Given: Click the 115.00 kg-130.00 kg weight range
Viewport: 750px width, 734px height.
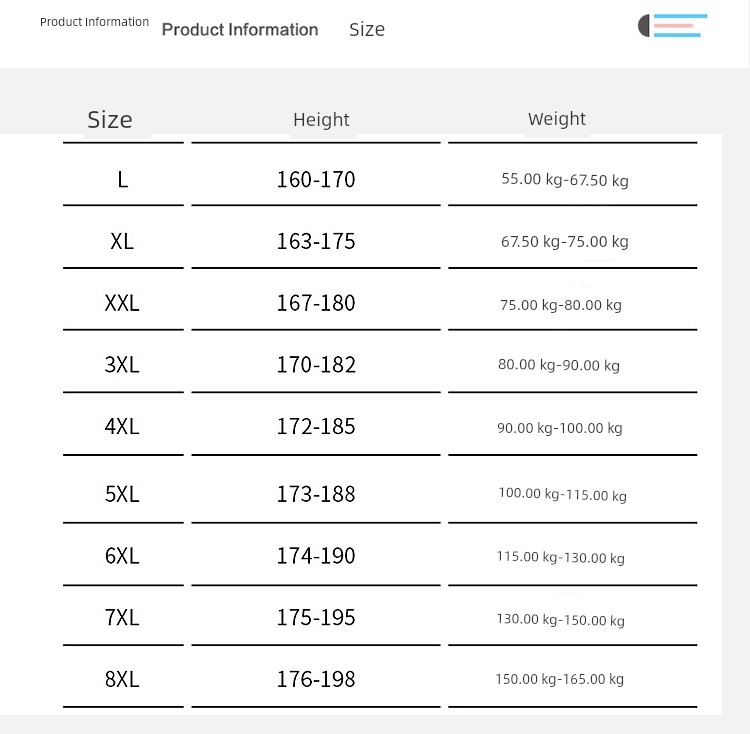Looking at the screenshot, I should pyautogui.click(x=561, y=557).
